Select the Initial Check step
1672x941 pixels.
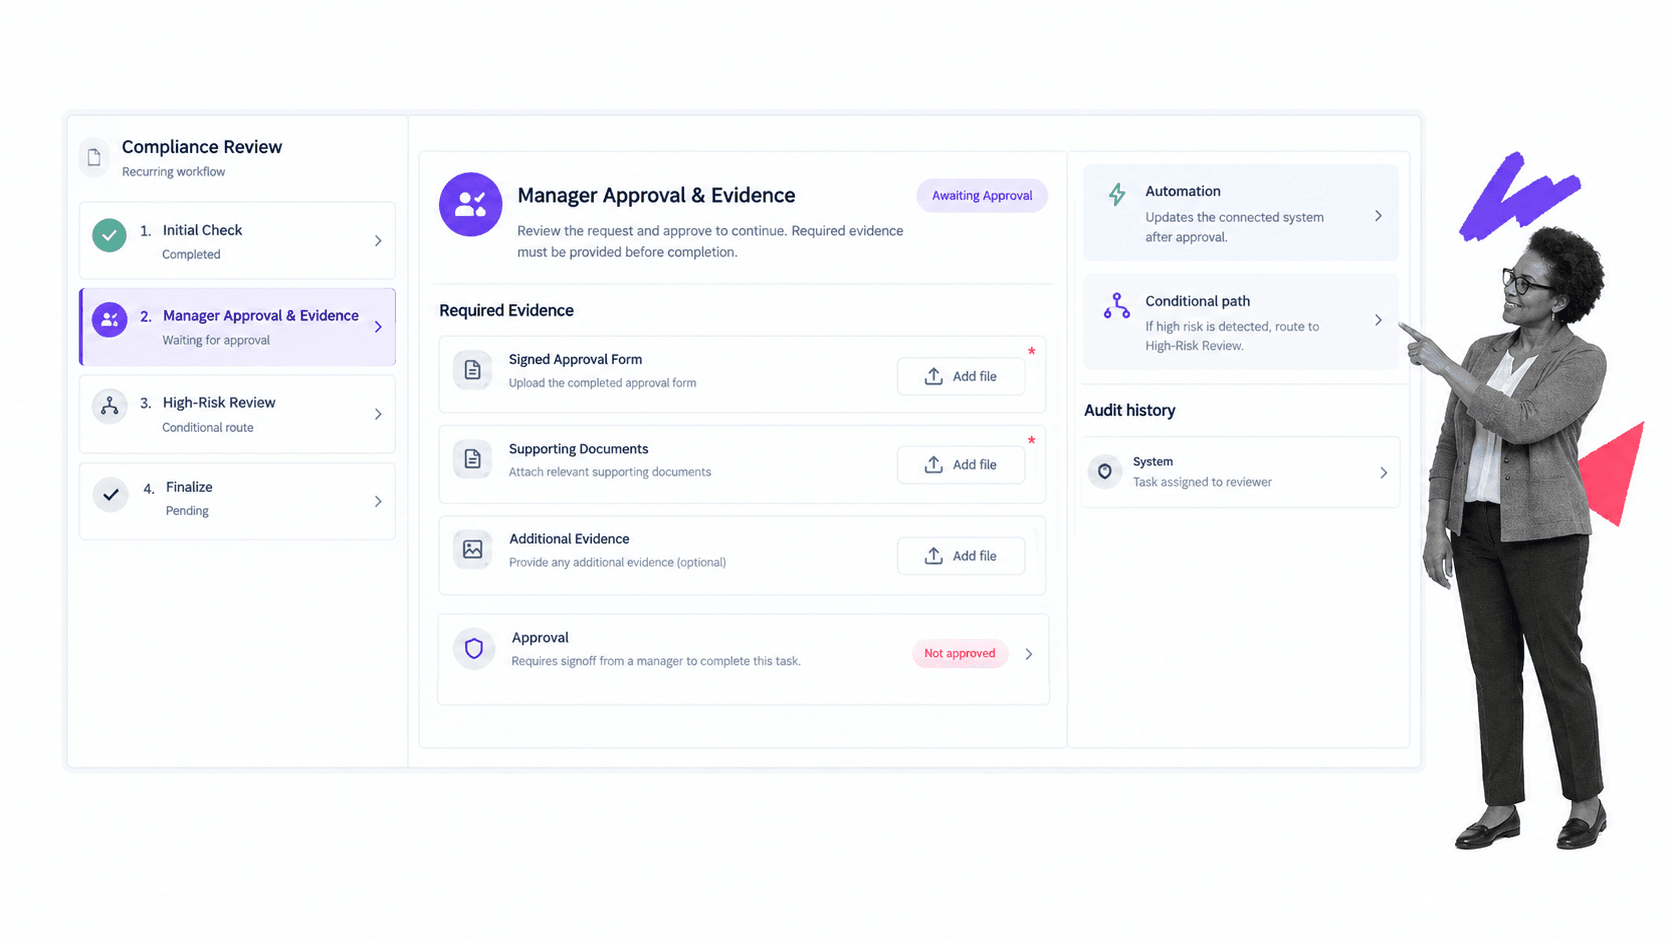(x=237, y=241)
